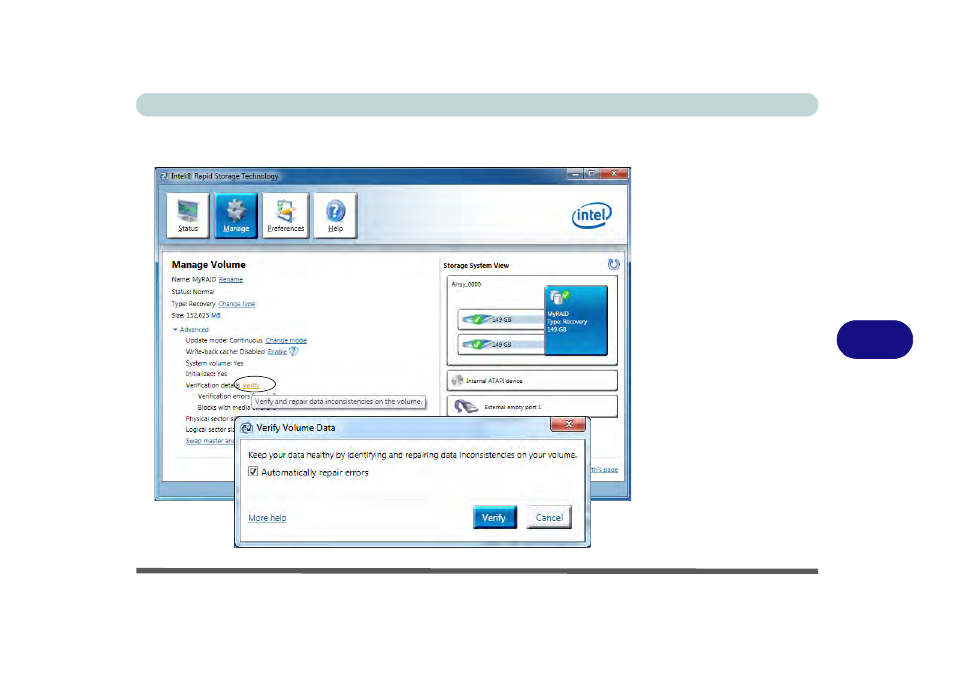Minimize the Intel Rapid Storage Technology window
The height and width of the screenshot is (673, 954).
point(575,174)
